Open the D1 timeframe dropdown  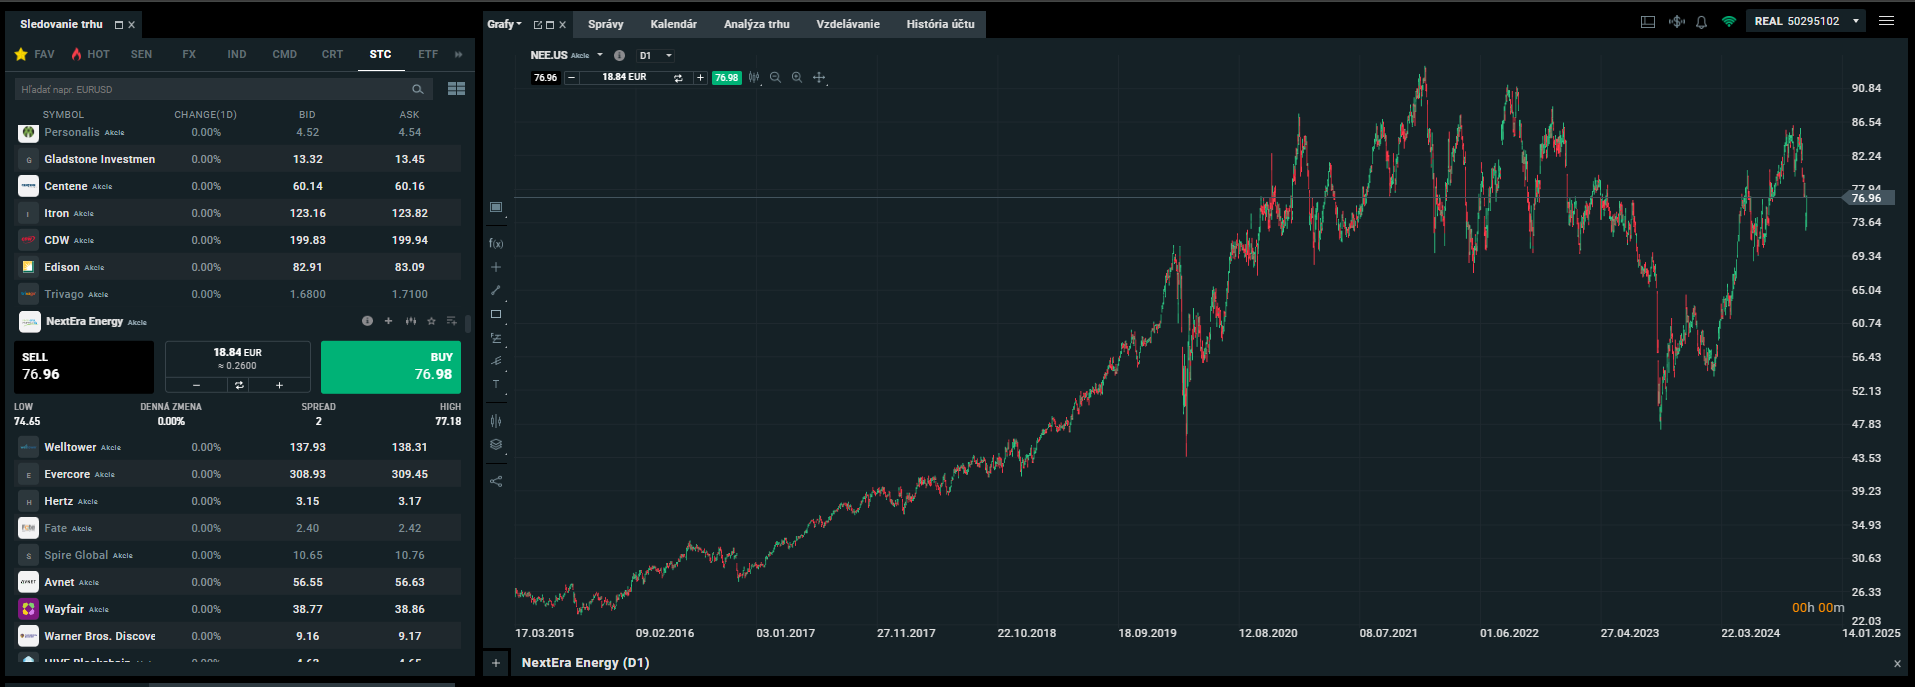(x=655, y=56)
